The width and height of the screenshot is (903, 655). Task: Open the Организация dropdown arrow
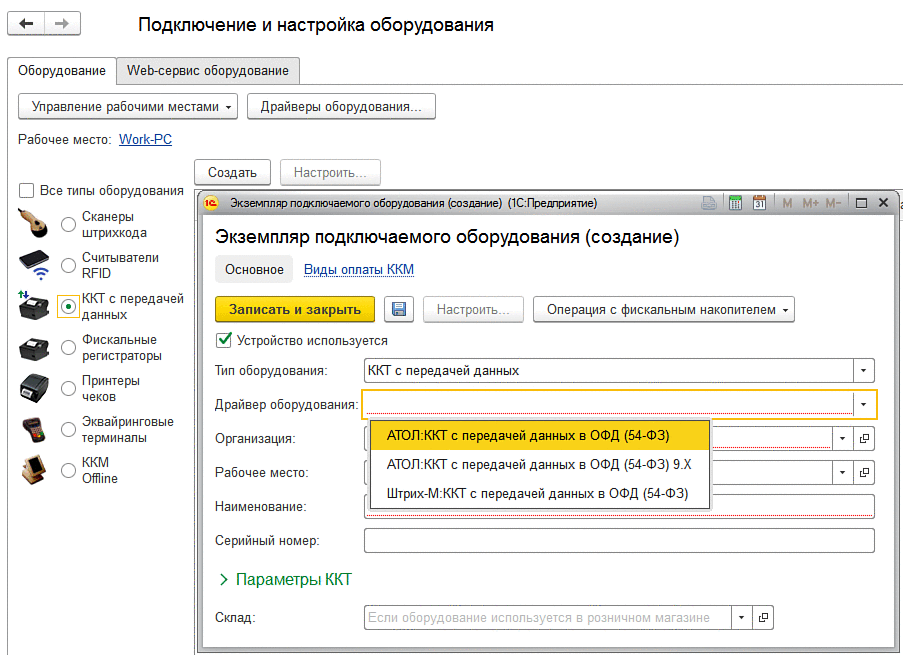pos(843,438)
